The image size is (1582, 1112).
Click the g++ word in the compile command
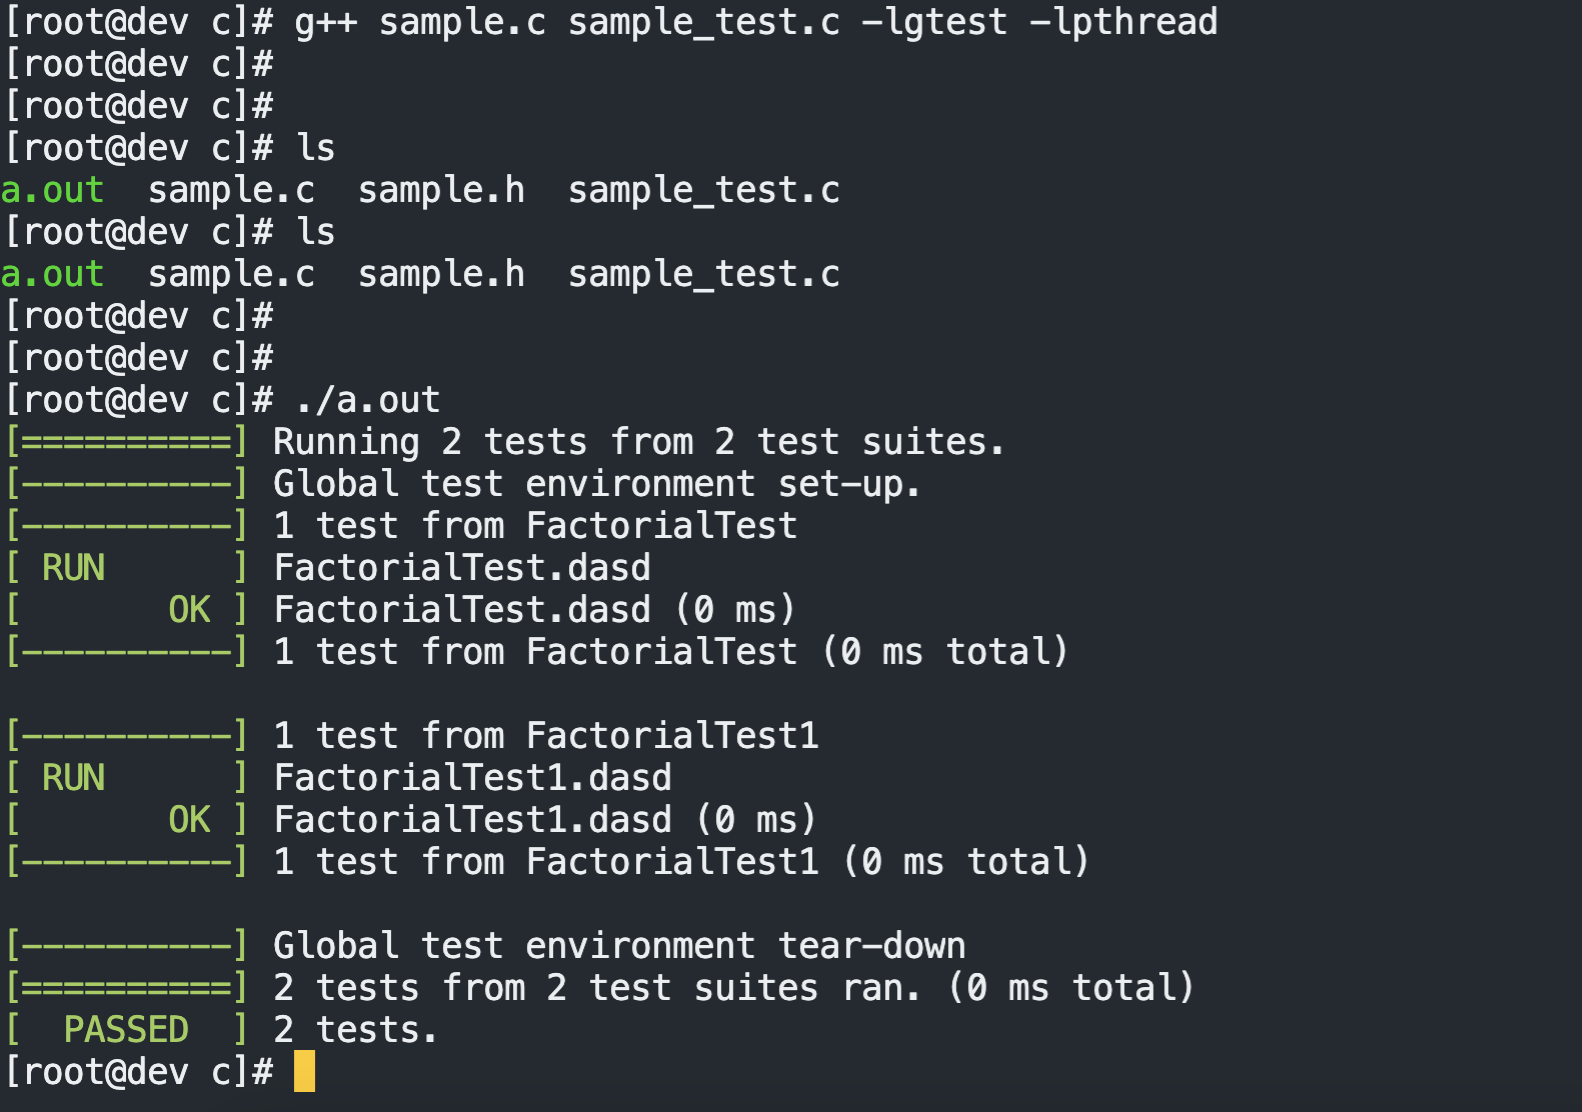coord(325,22)
